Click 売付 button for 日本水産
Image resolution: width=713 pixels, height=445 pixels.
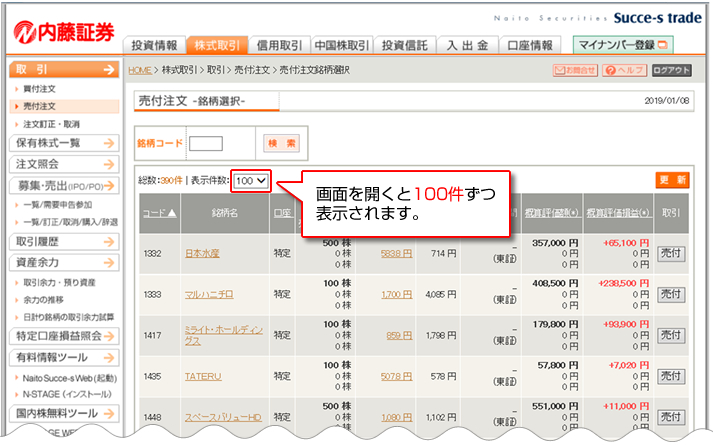pos(671,254)
